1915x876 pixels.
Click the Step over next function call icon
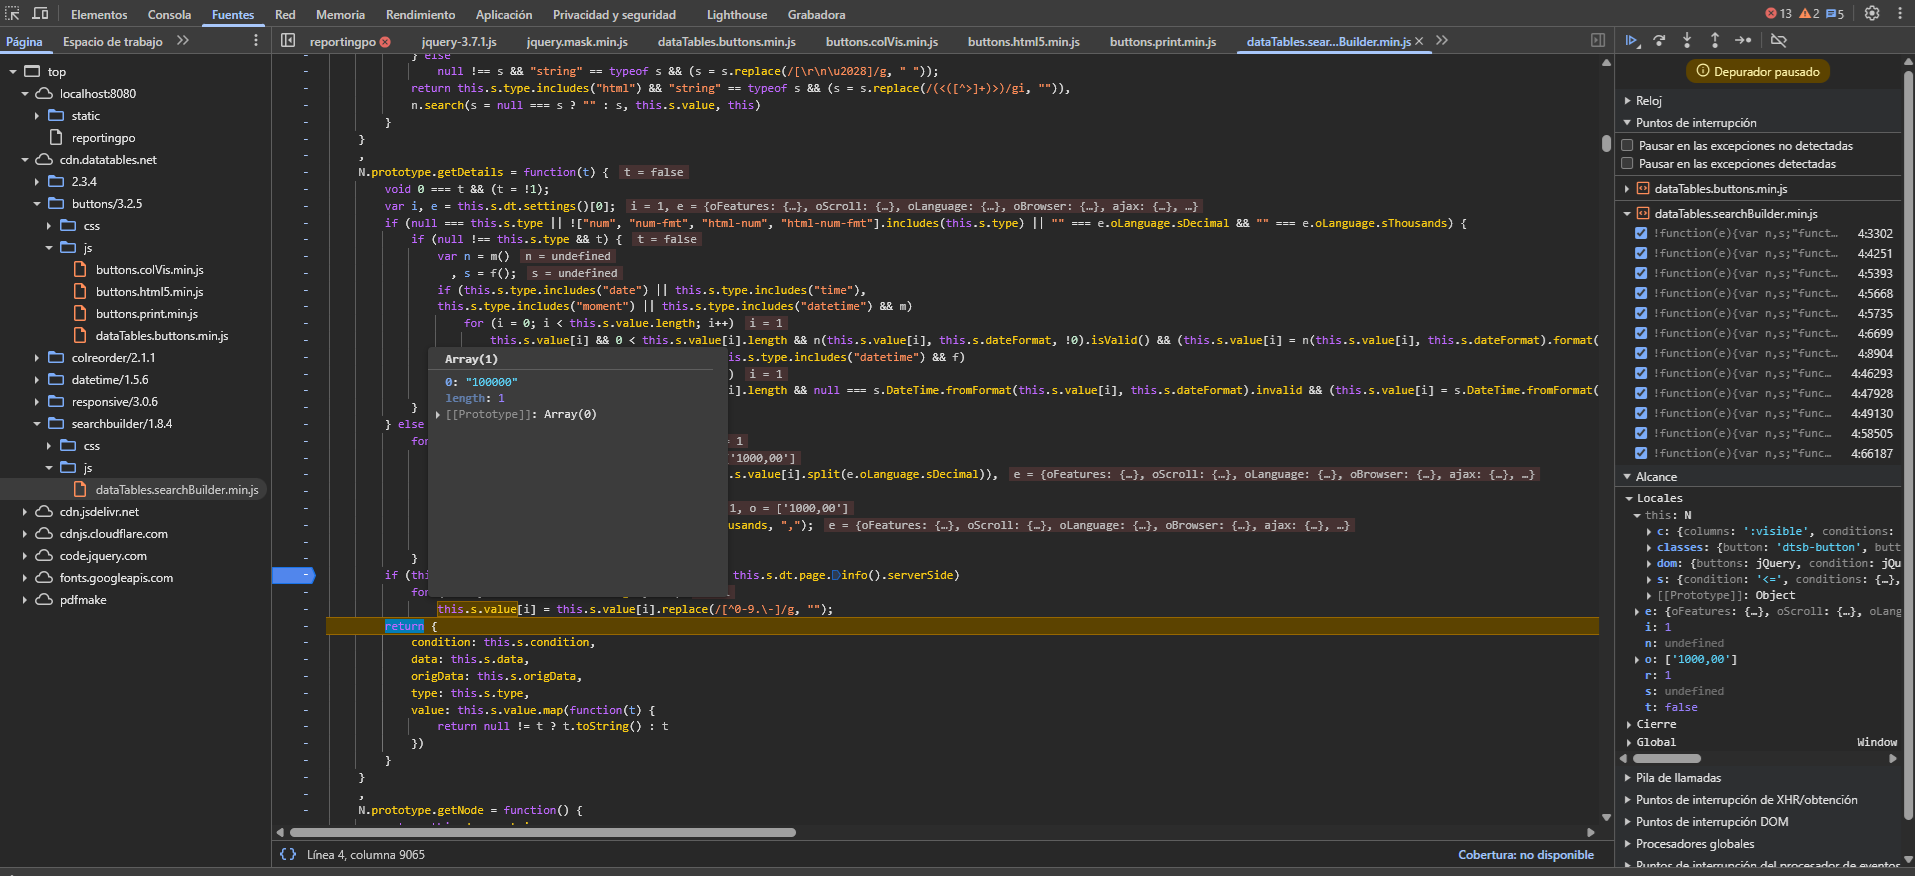pyautogui.click(x=1660, y=41)
